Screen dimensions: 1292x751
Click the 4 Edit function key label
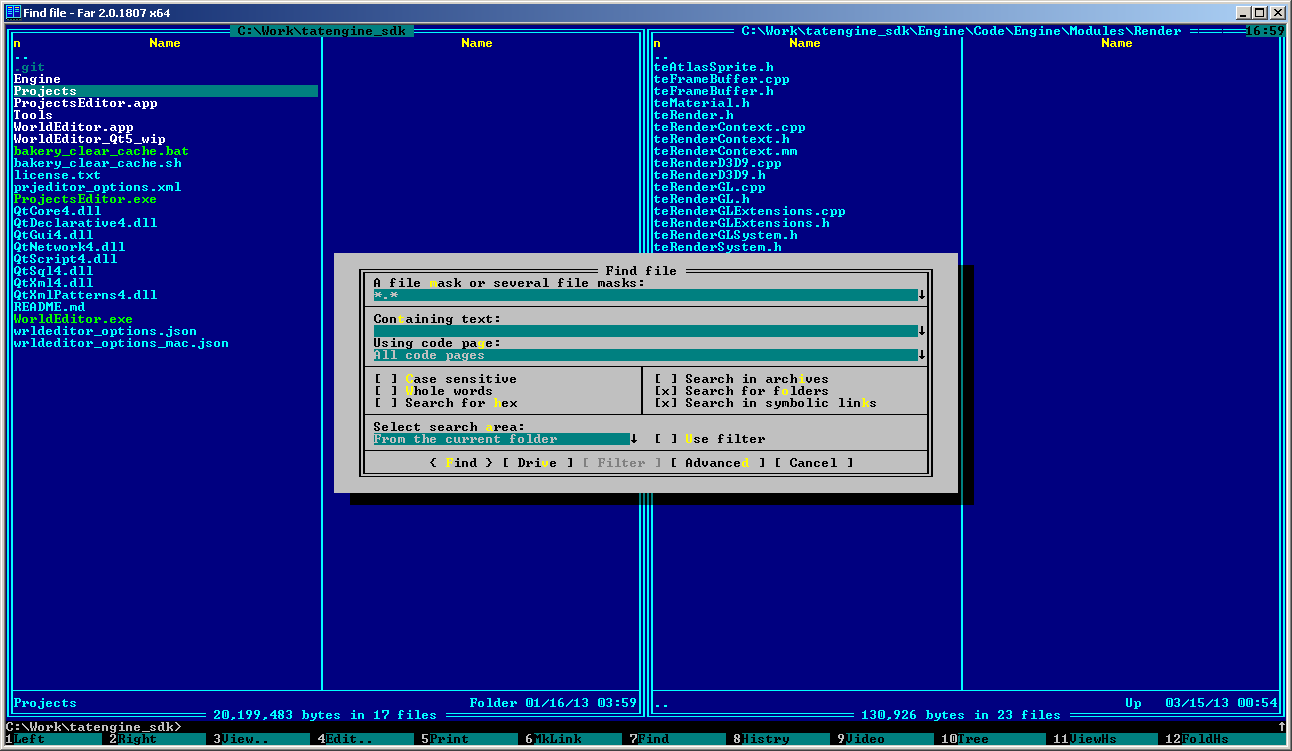click(x=346, y=739)
